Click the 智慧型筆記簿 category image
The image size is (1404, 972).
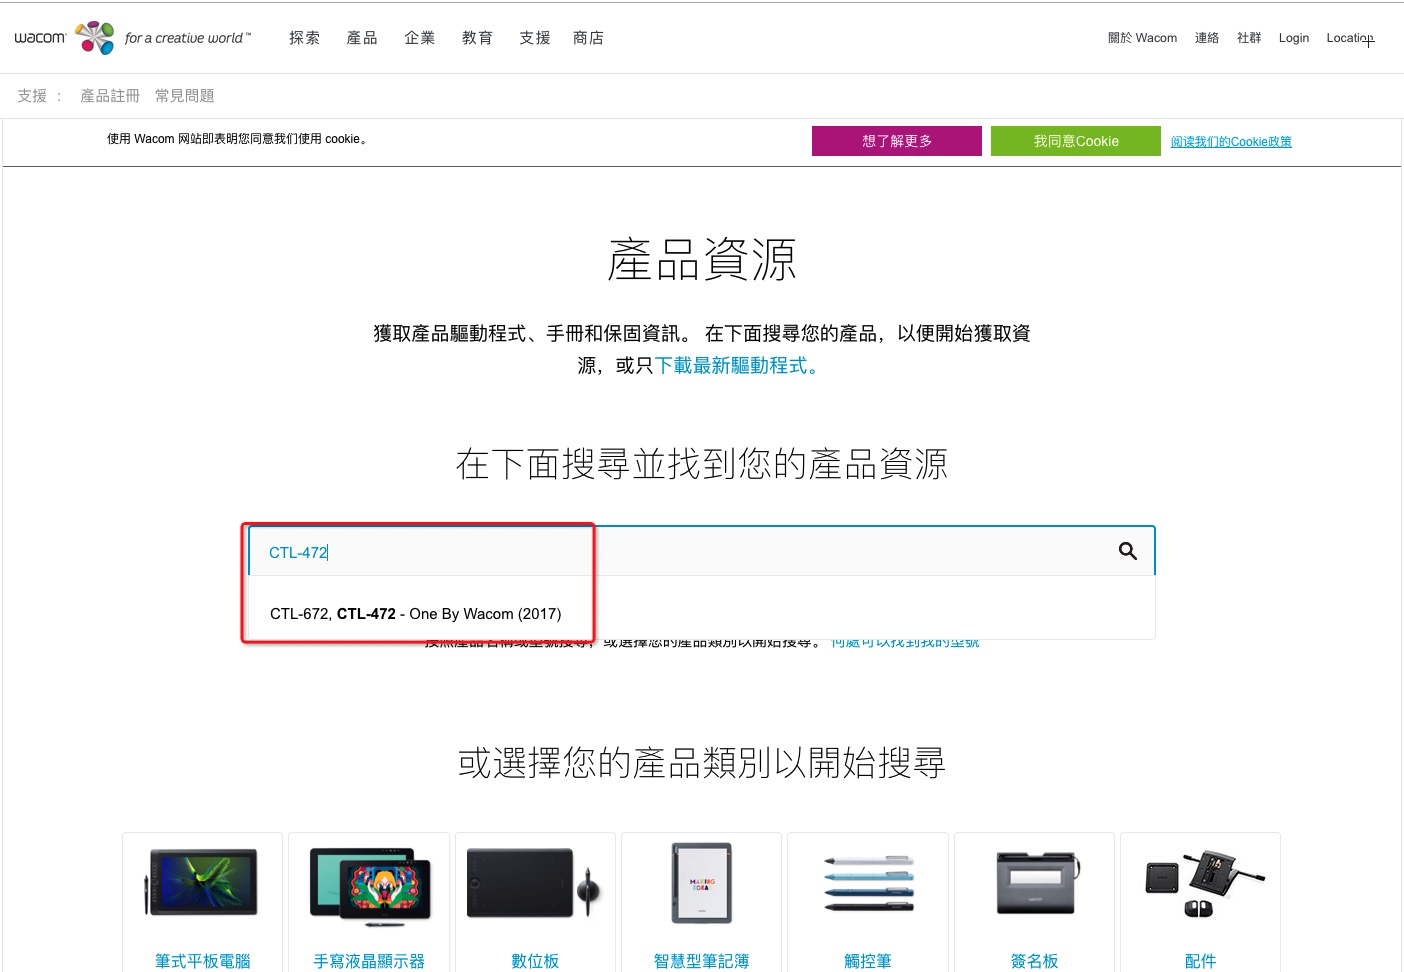coord(701,883)
